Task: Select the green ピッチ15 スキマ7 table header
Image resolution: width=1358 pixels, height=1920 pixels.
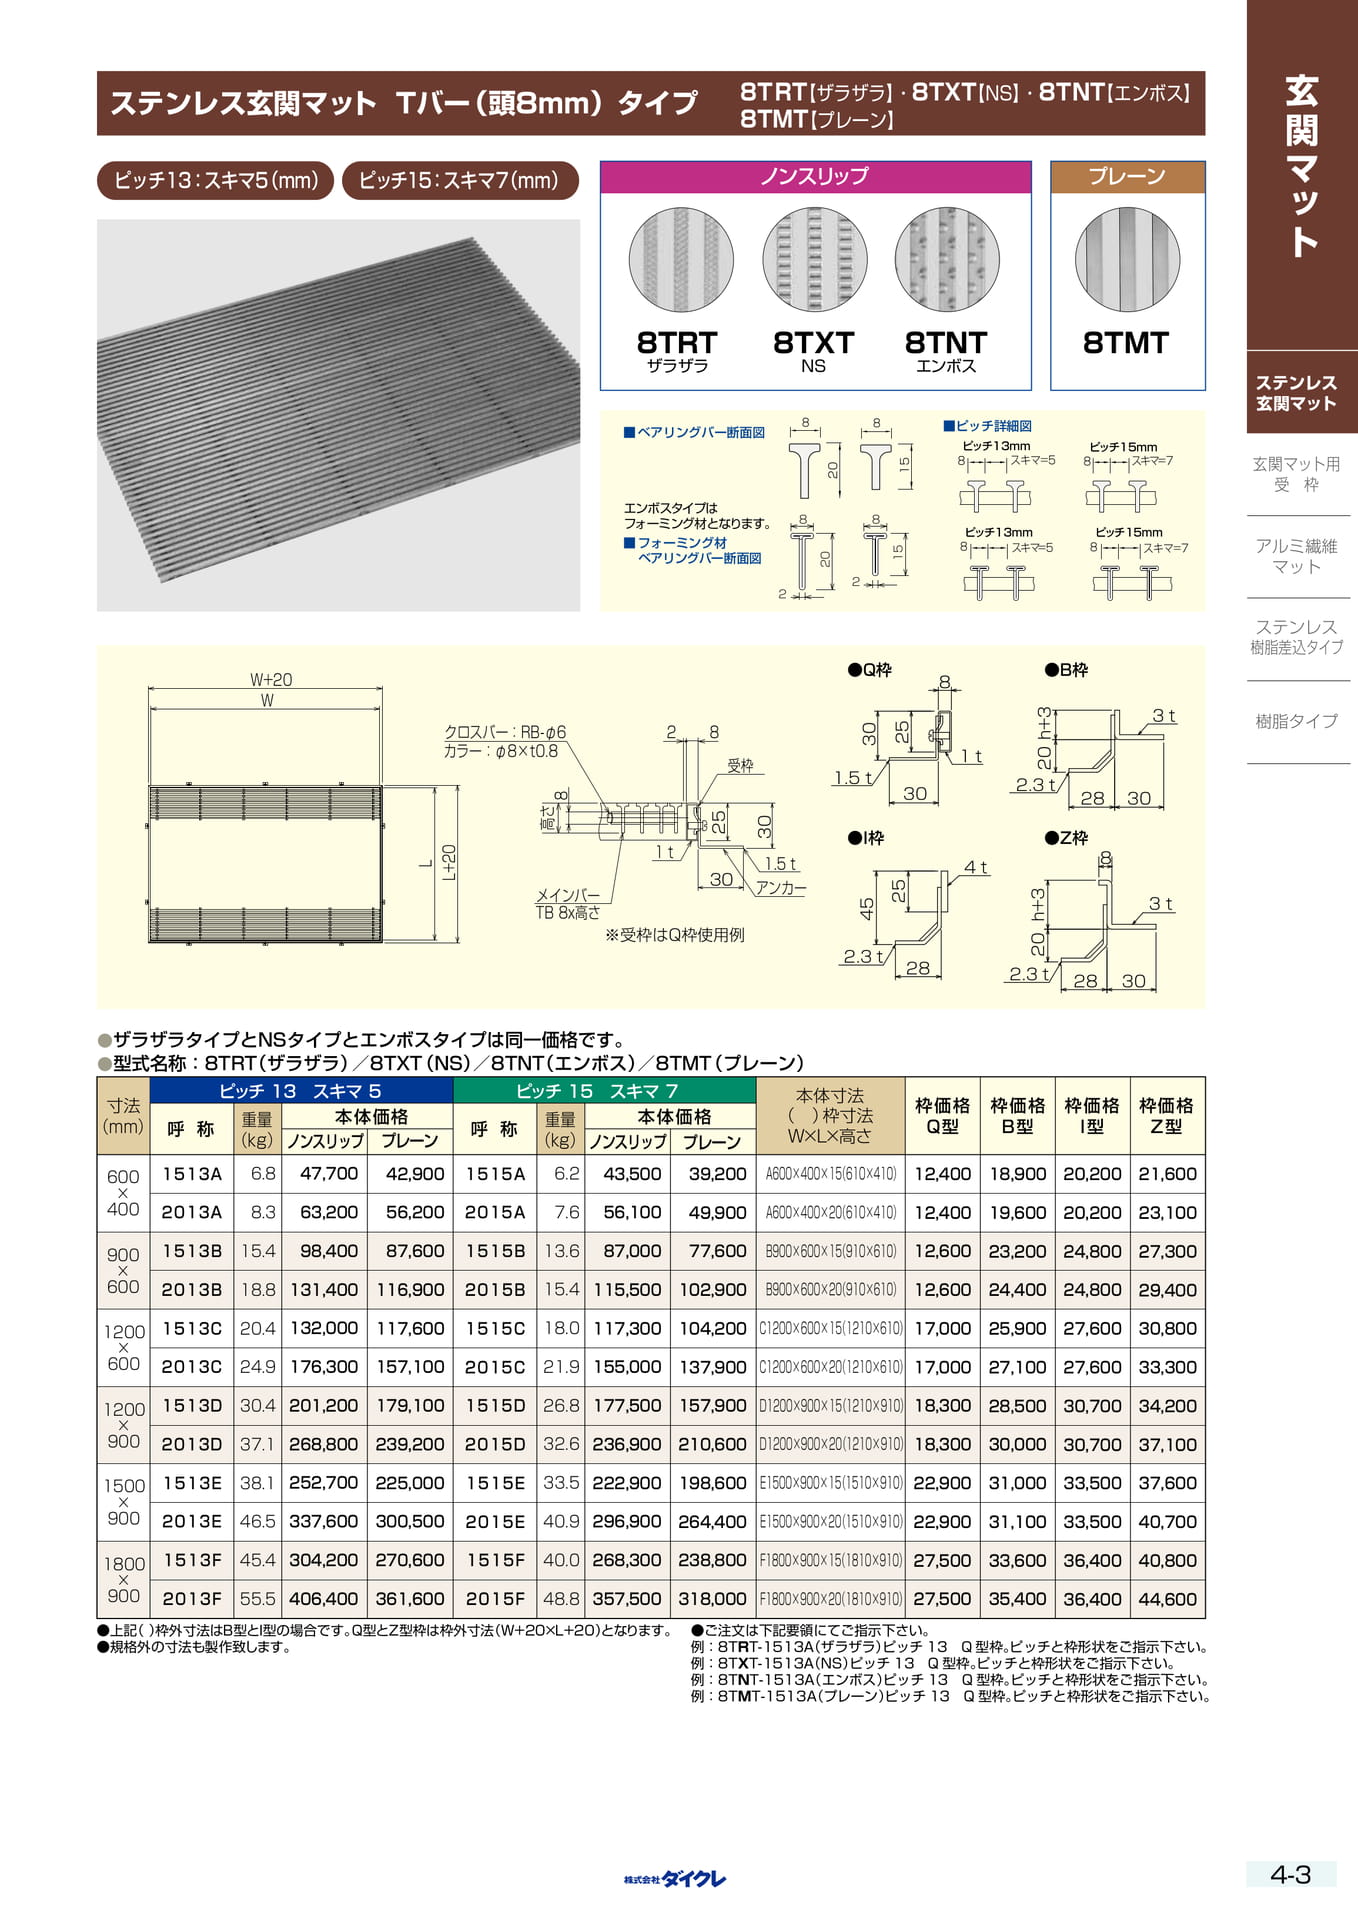Action: pyautogui.click(x=604, y=1091)
